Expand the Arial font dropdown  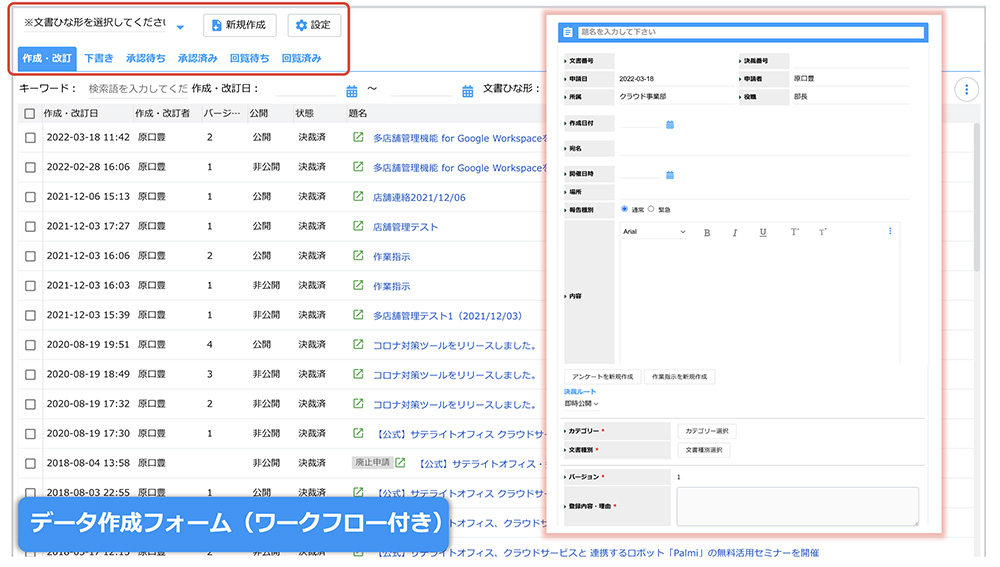[x=654, y=232]
